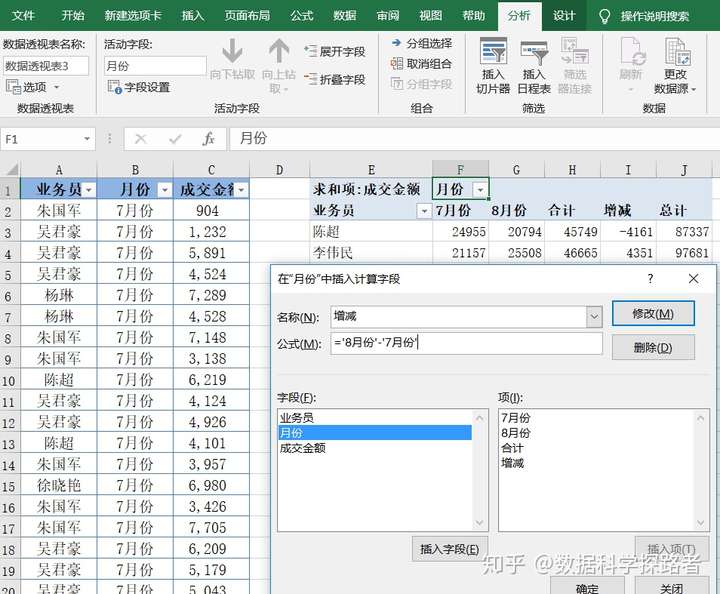Open the 视图 ribbon tab
This screenshot has height=594, width=720.
(x=431, y=16)
